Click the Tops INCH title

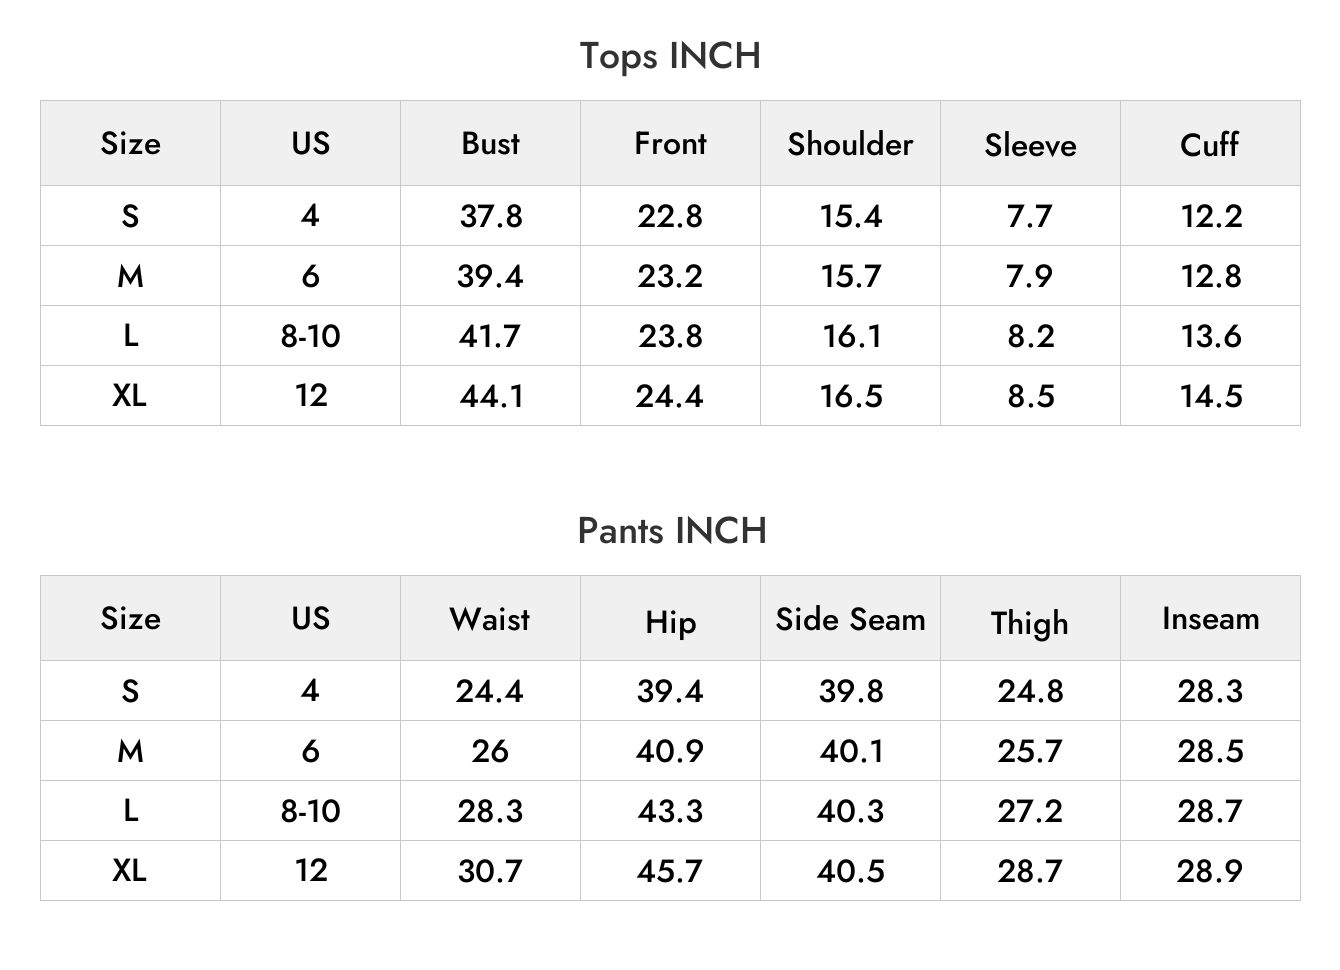[670, 56]
